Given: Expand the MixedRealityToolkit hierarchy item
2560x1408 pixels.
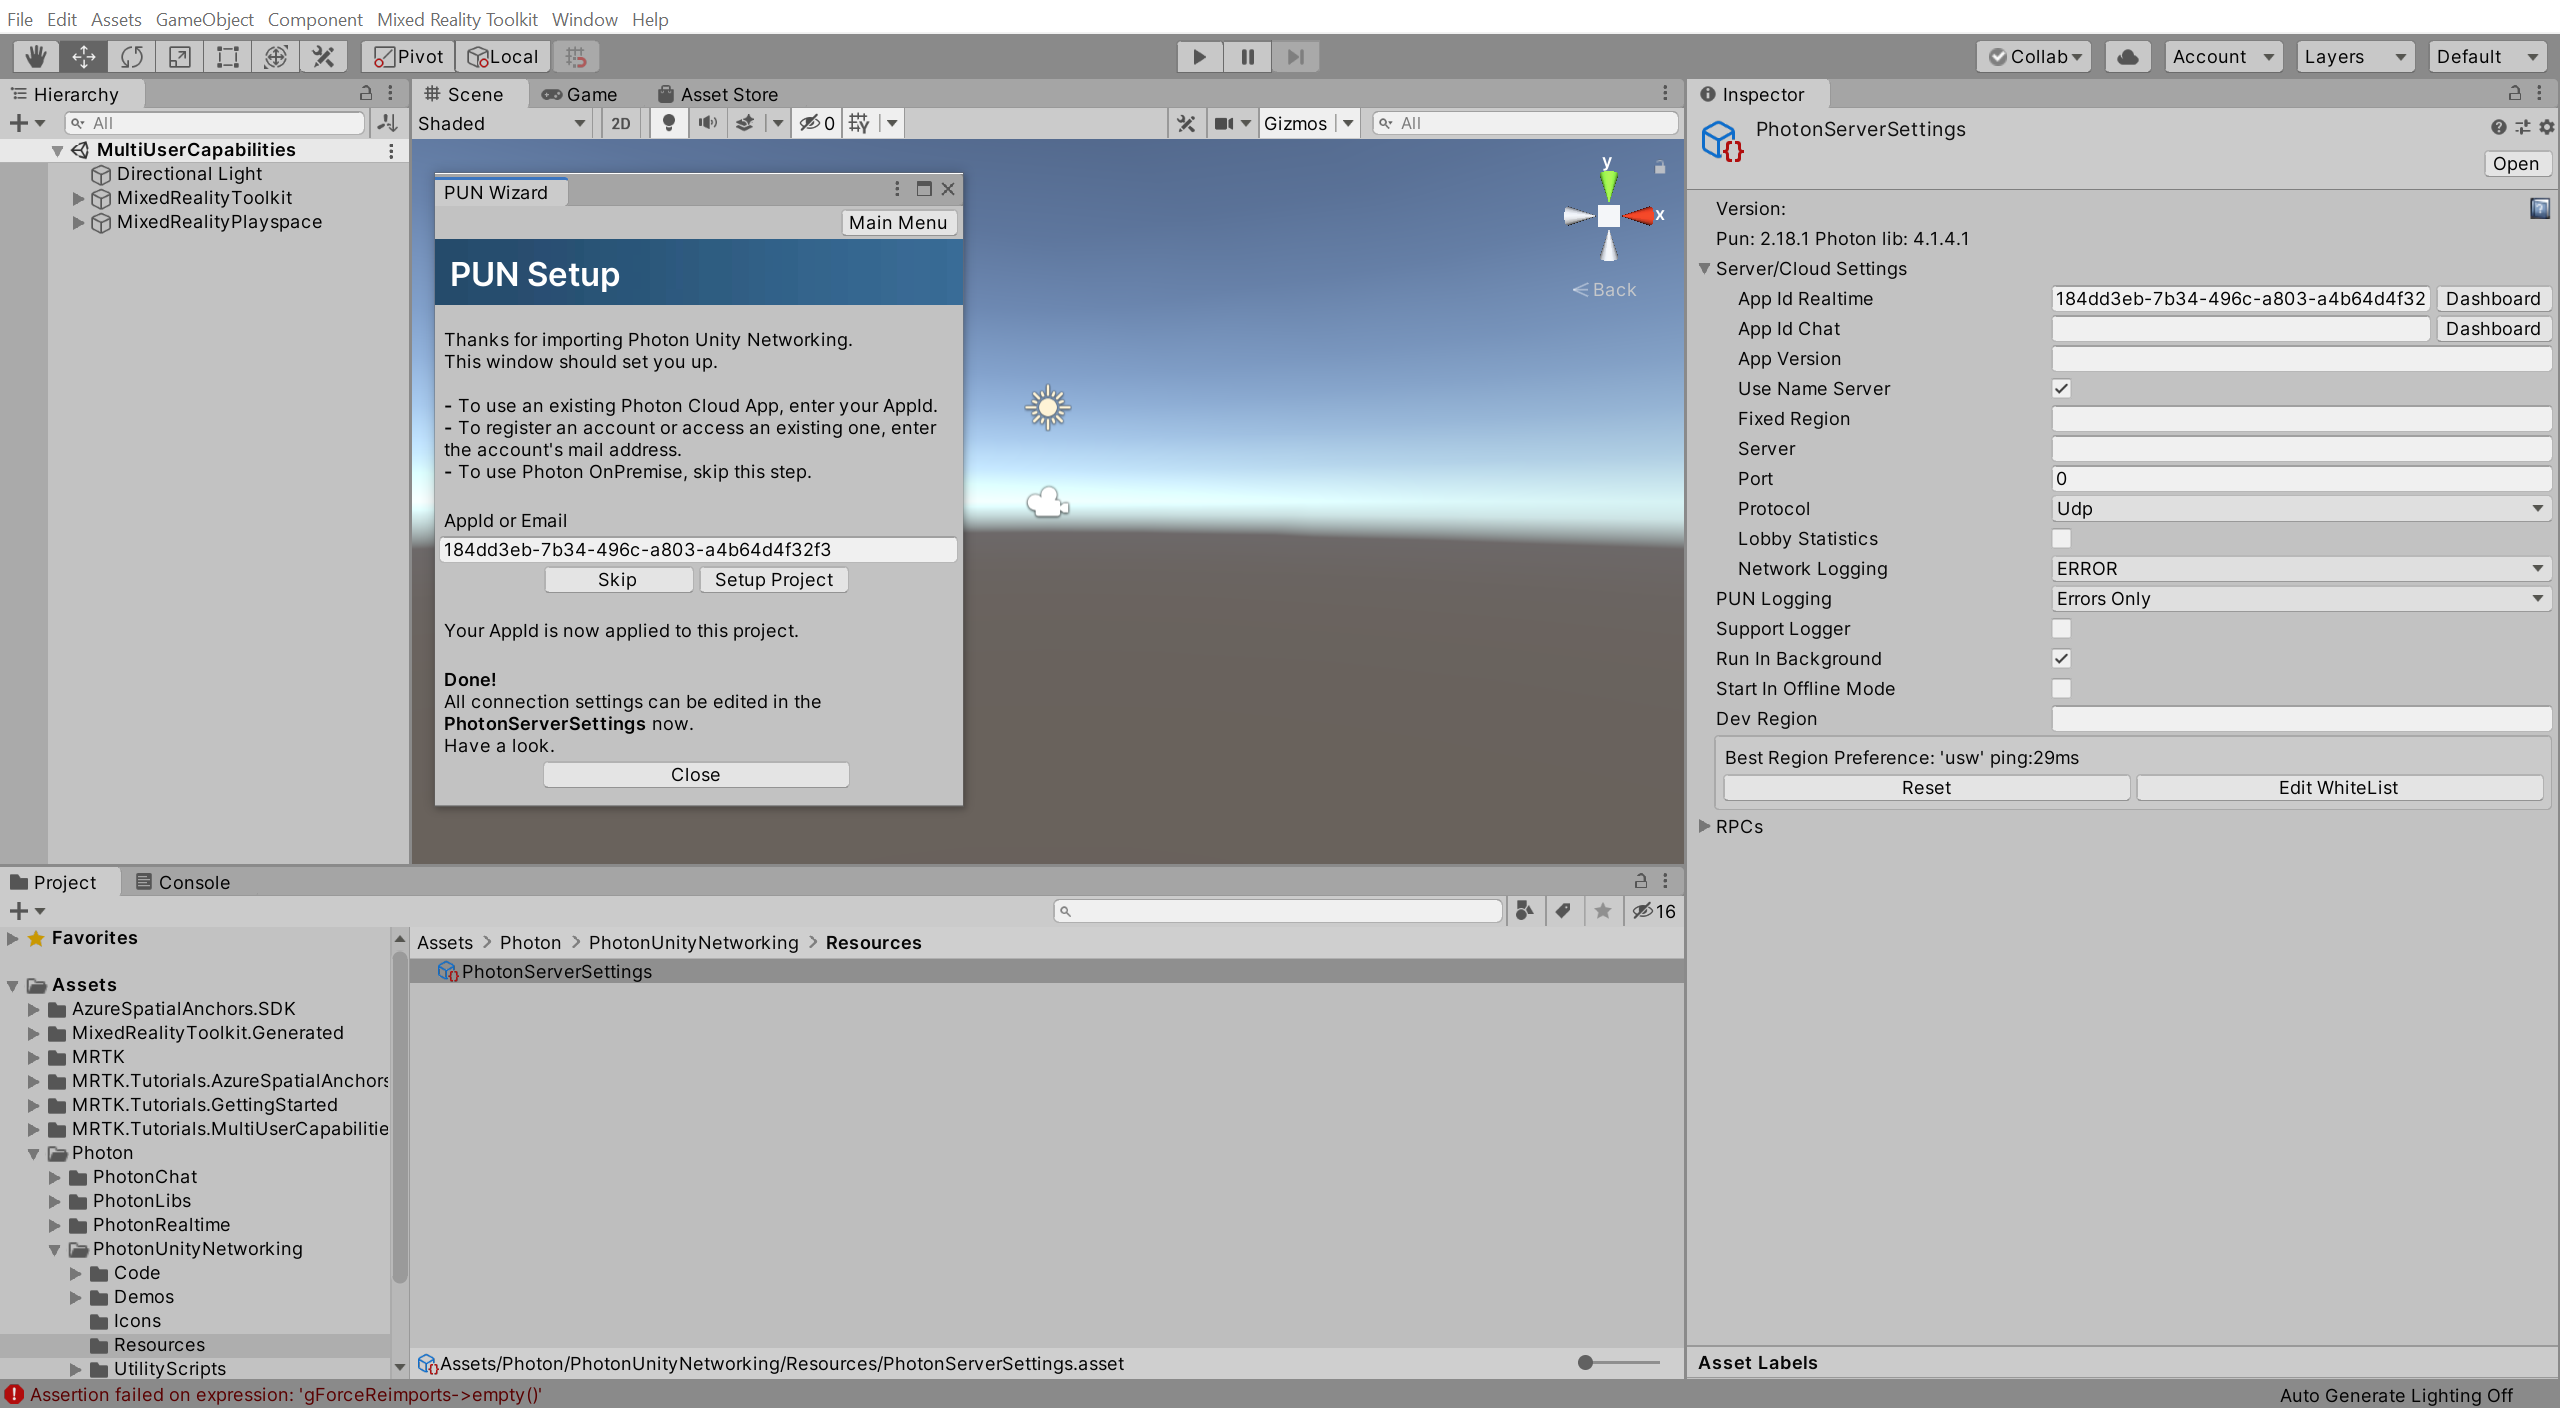Looking at the screenshot, I should 78,197.
